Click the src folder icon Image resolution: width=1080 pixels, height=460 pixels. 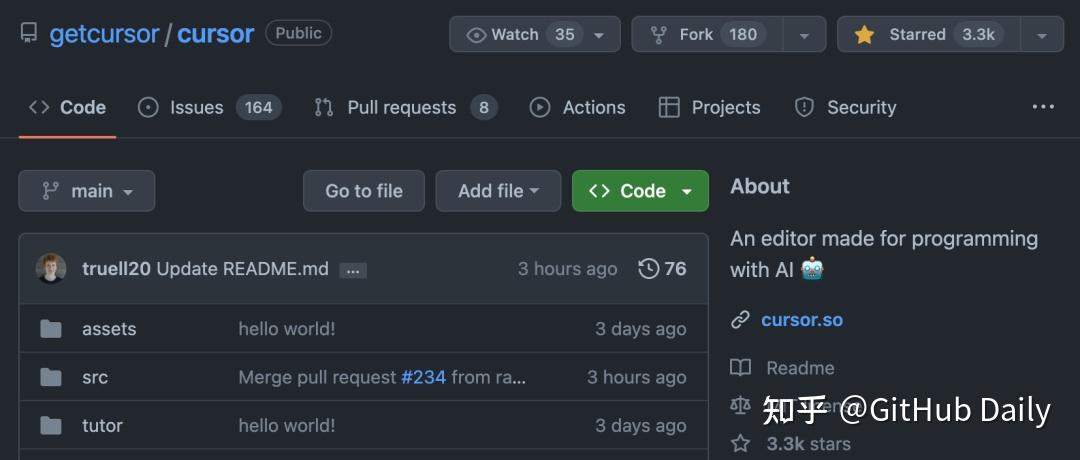coord(51,377)
